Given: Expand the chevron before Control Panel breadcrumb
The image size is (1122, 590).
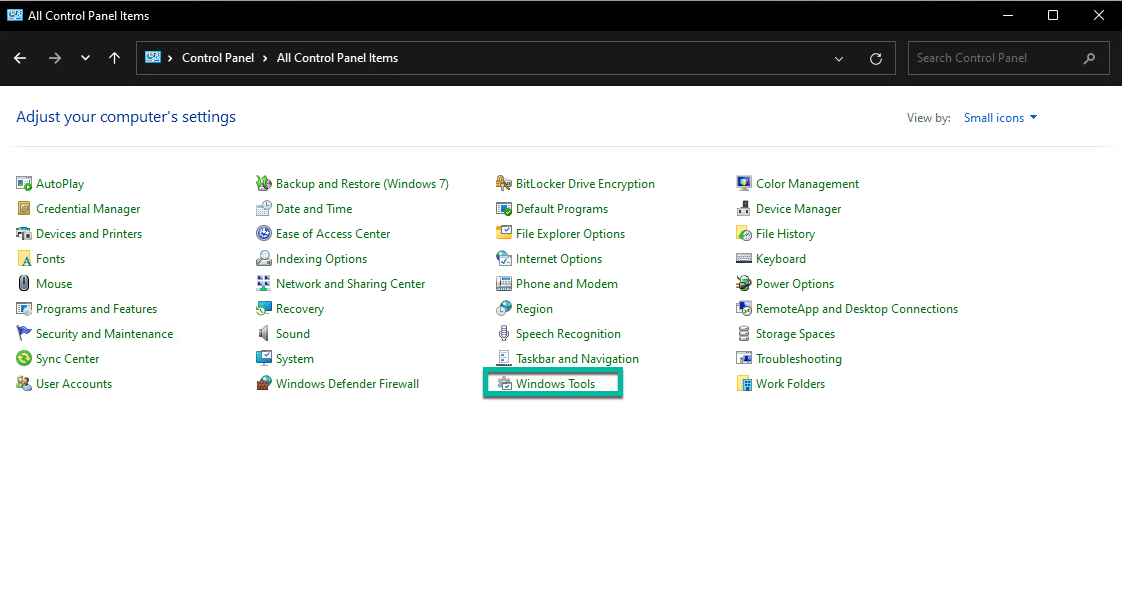Looking at the screenshot, I should [170, 59].
